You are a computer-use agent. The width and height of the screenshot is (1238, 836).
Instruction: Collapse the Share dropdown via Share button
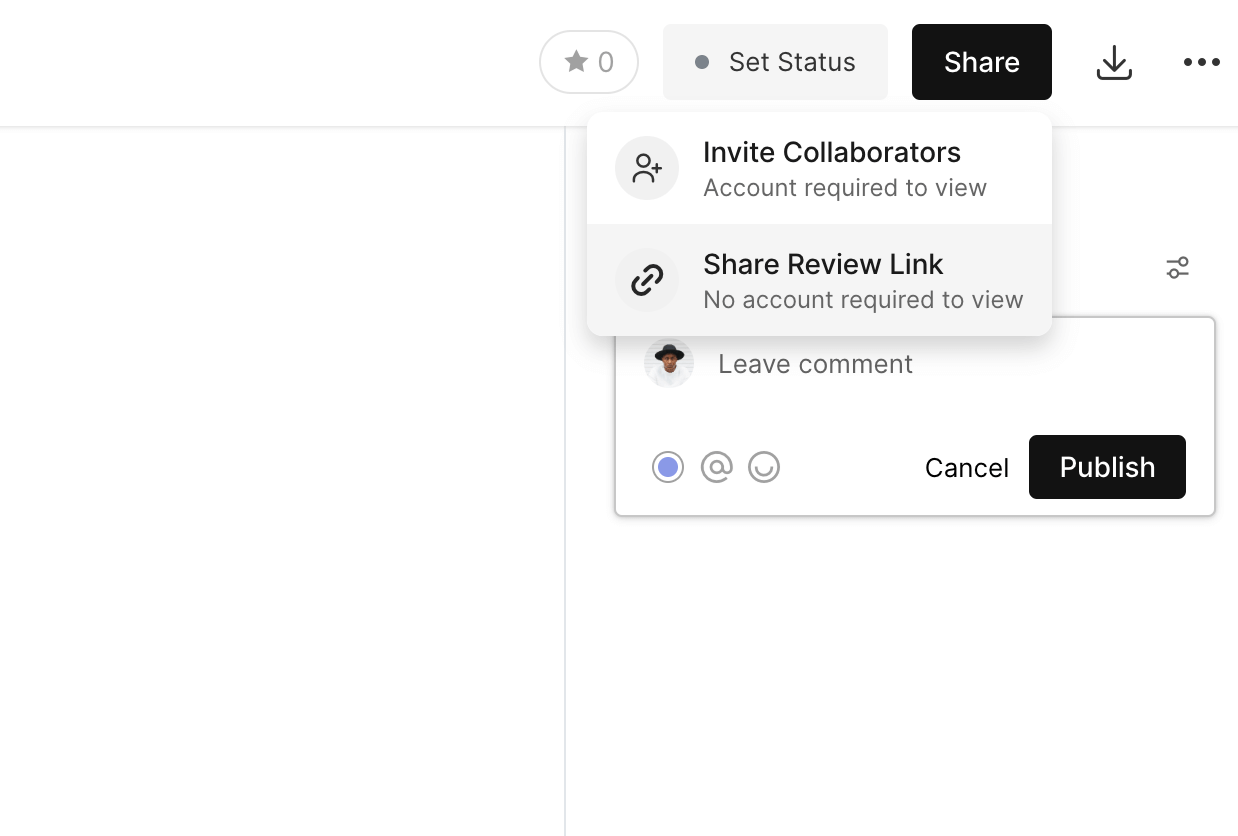tap(981, 62)
